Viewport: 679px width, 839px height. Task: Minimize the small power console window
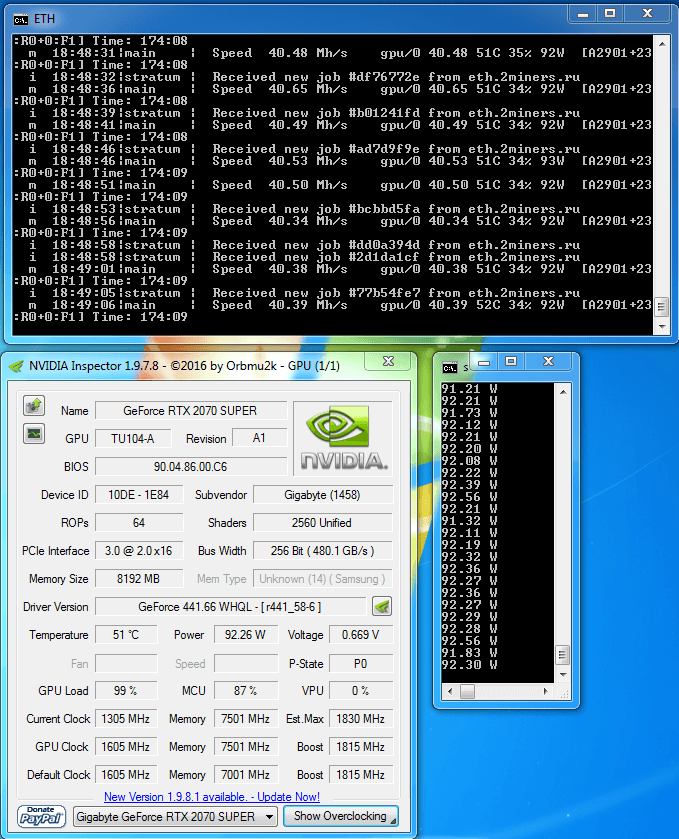pos(484,360)
